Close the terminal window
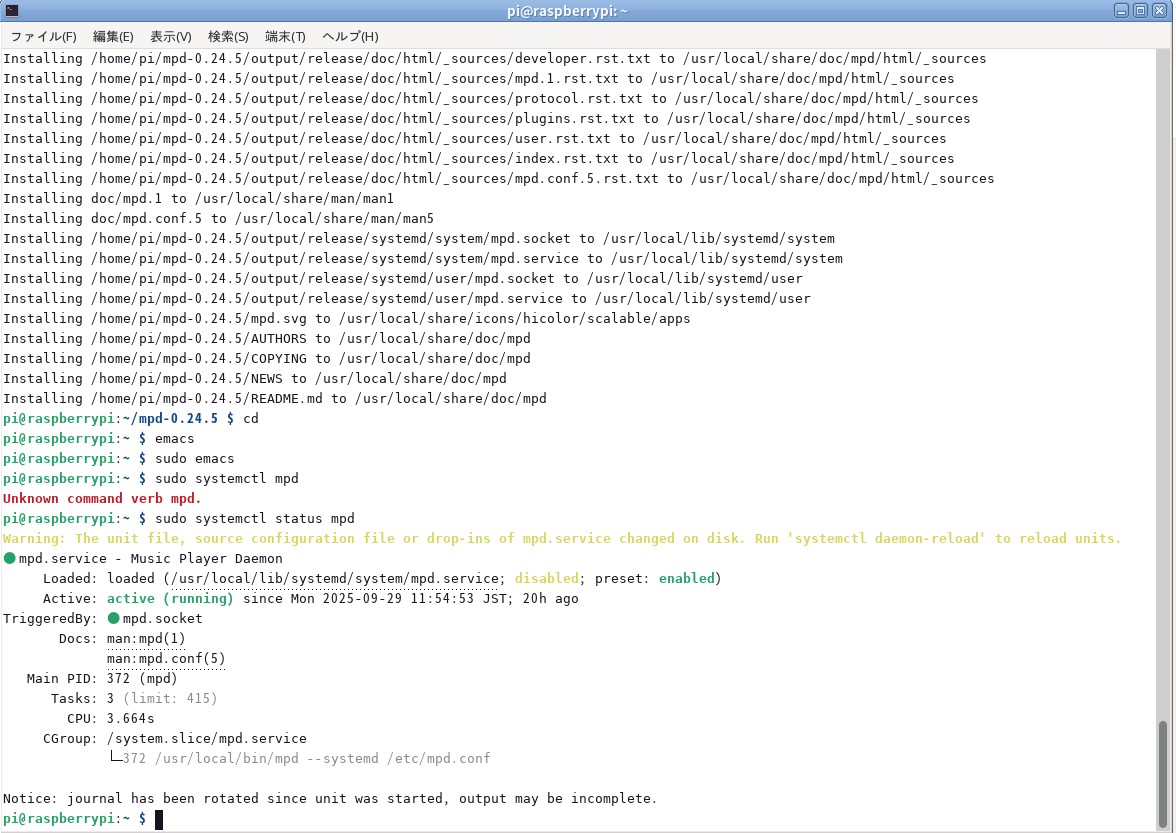The image size is (1176, 833). (x=1159, y=11)
